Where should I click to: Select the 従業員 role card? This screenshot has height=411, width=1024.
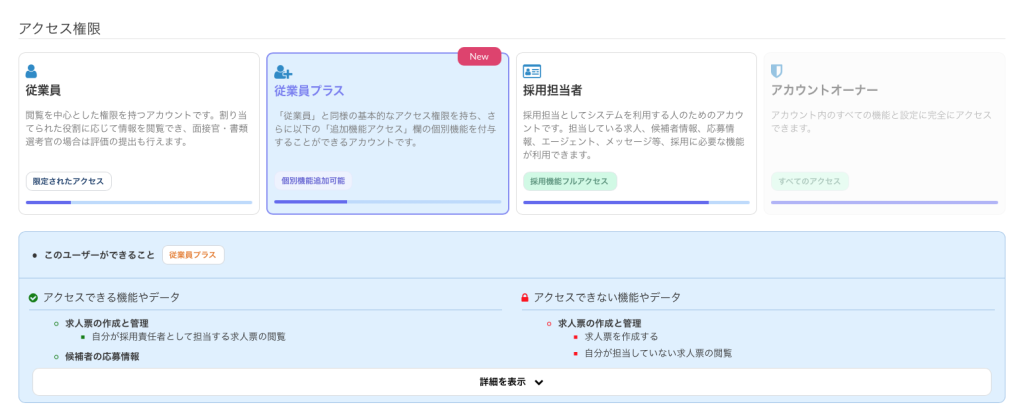139,133
